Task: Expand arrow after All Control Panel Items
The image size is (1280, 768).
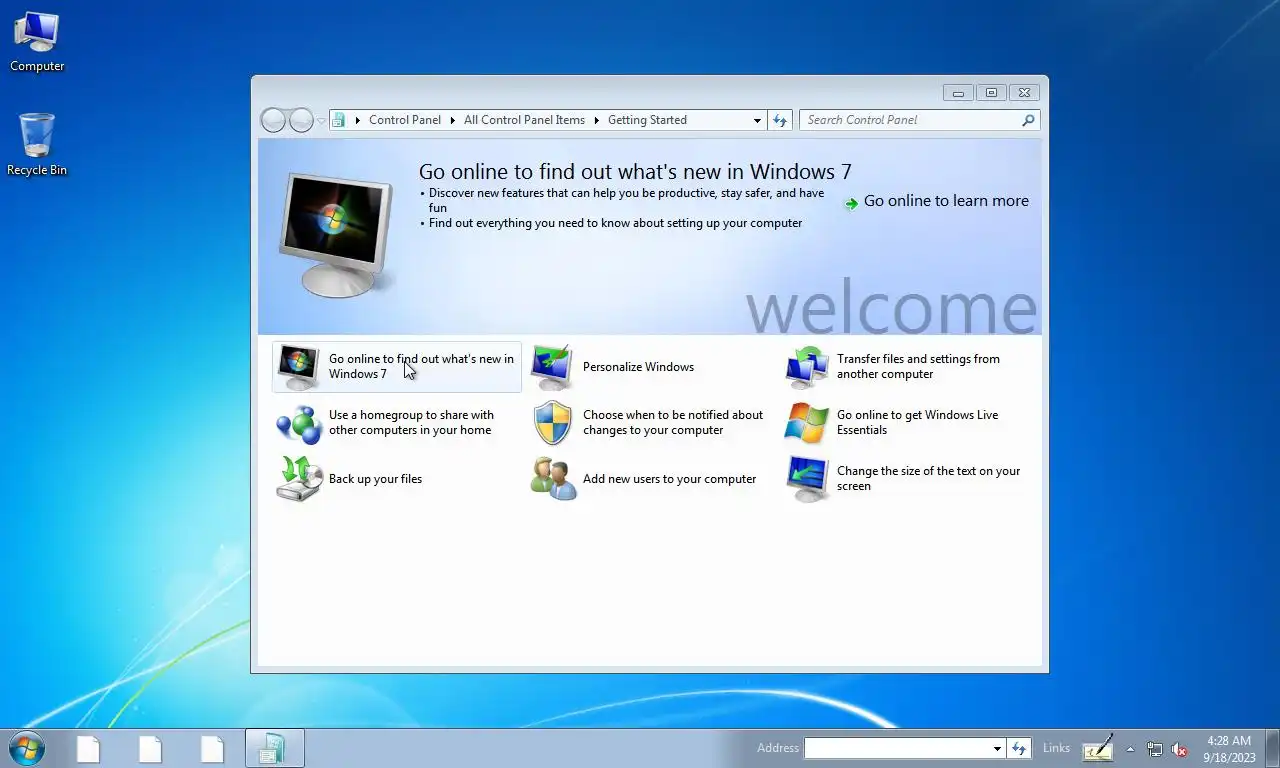Action: coord(596,120)
